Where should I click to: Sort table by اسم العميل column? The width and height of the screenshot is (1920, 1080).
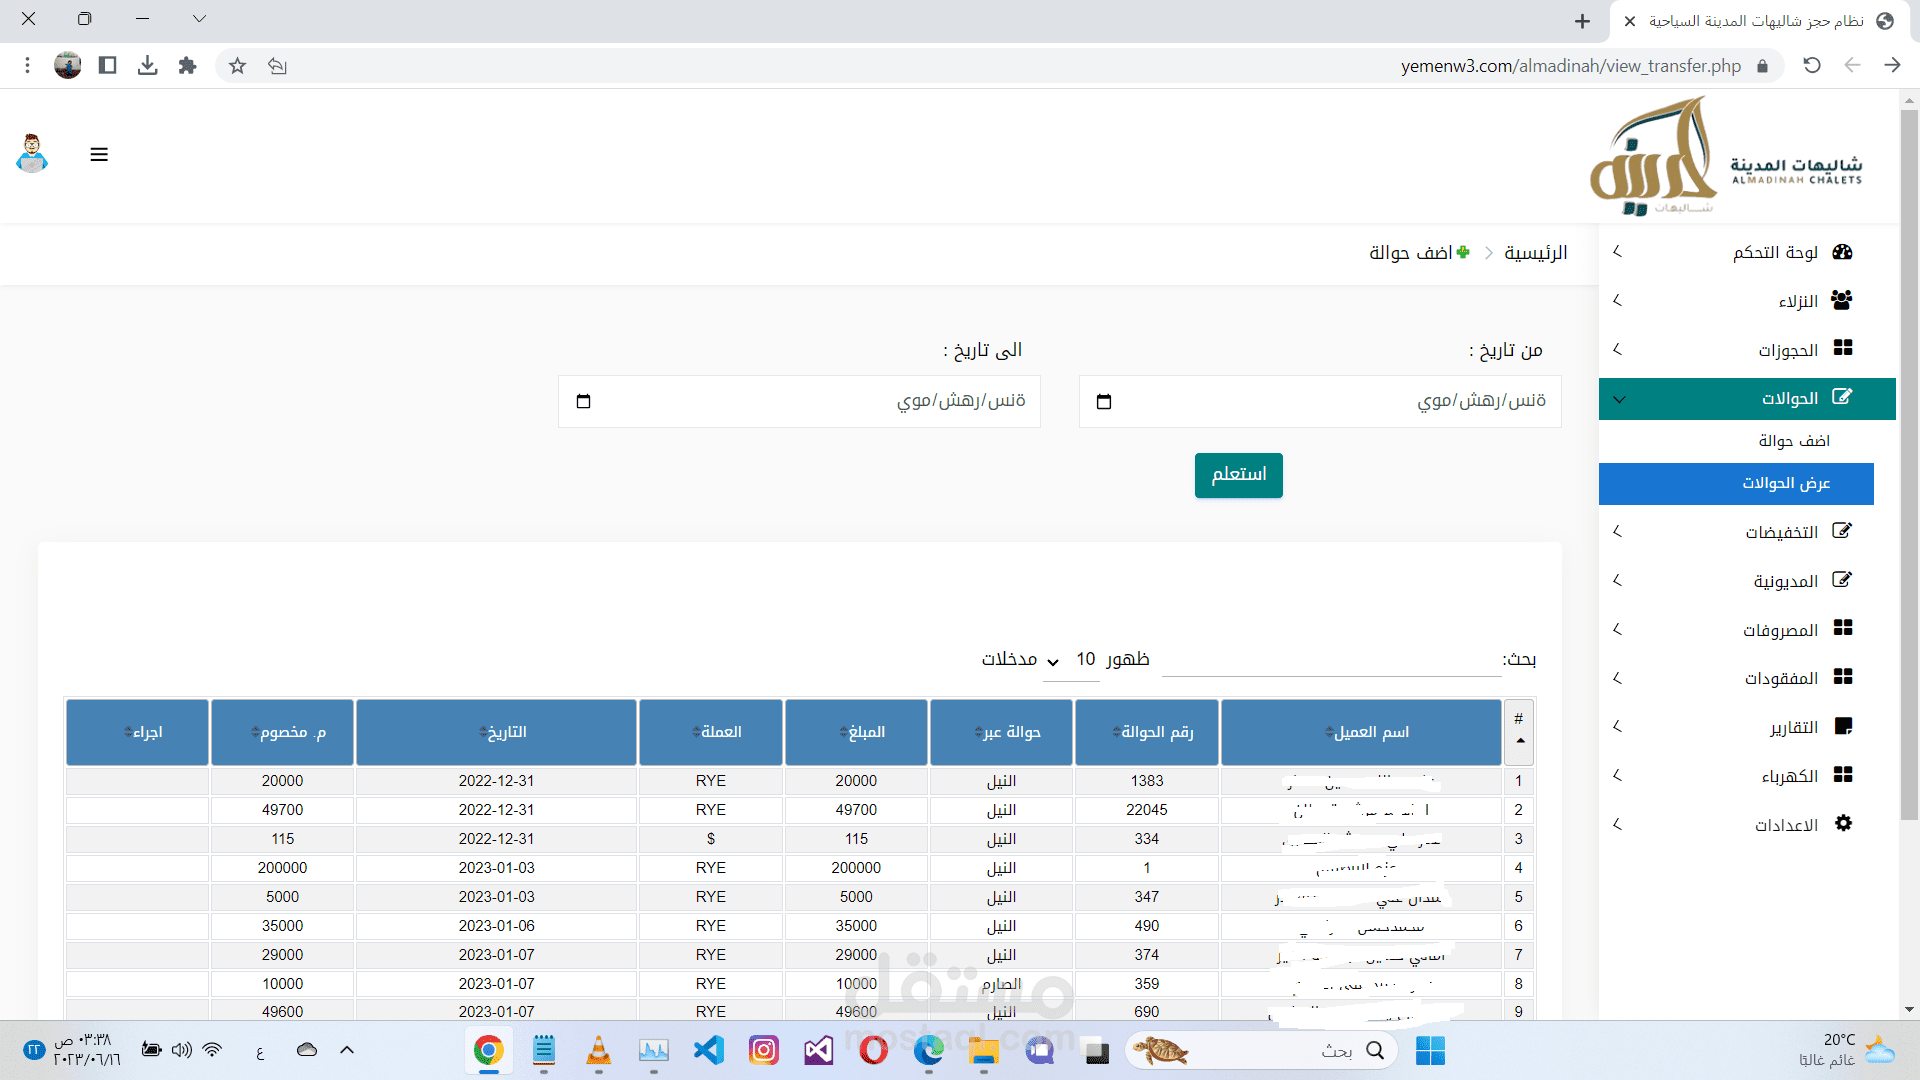coord(1361,732)
